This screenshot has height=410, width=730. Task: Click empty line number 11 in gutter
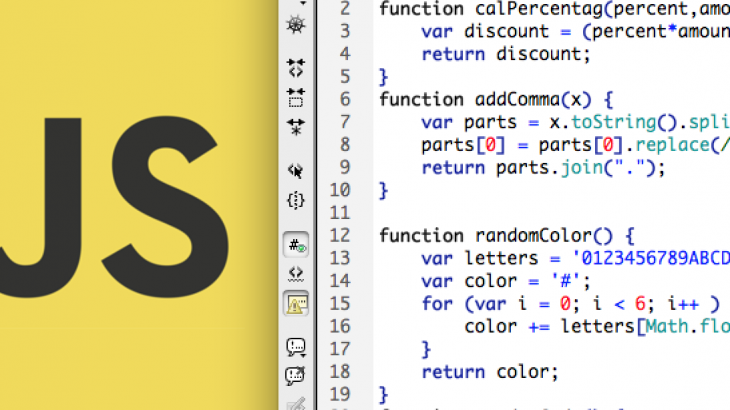coord(340,213)
